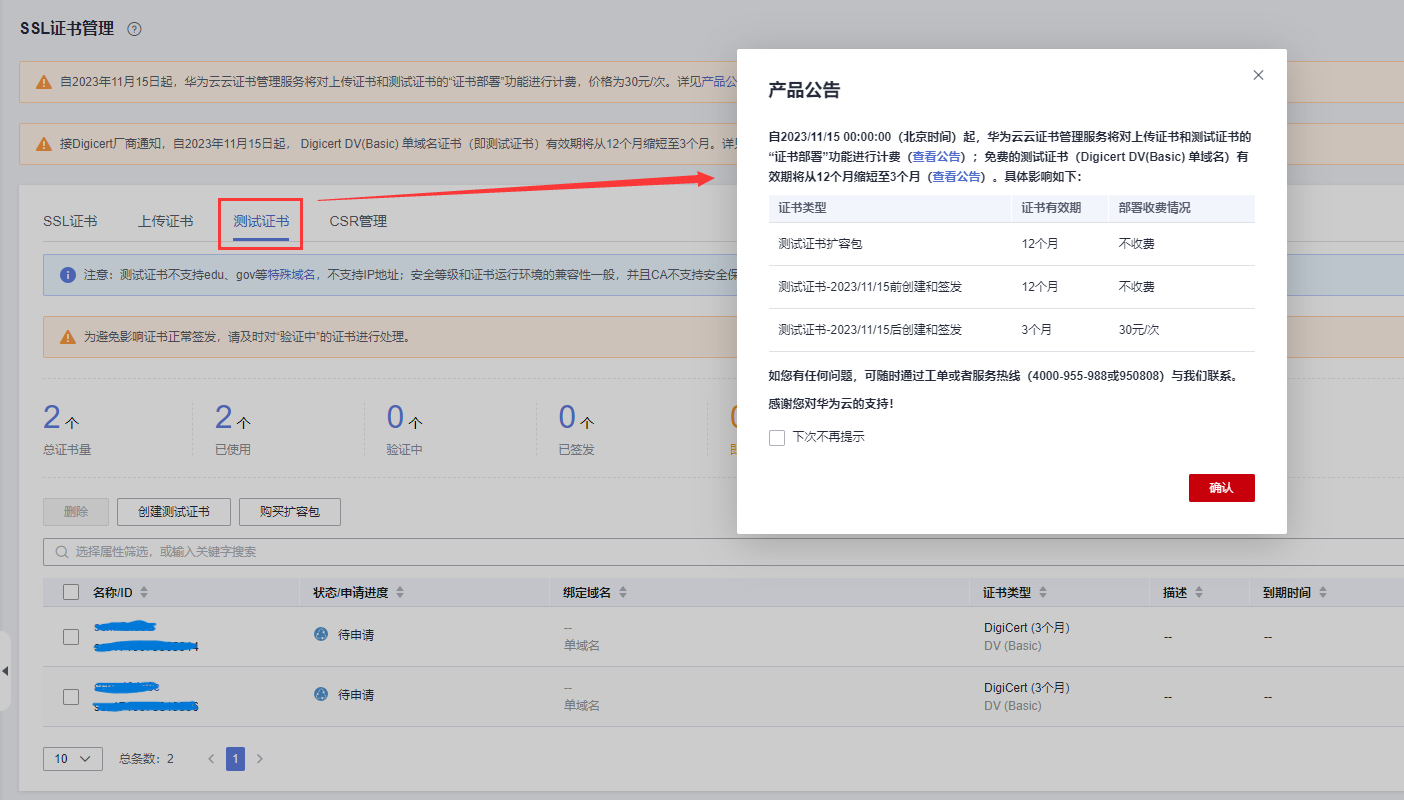Open the CSR管理 tab
The width and height of the screenshot is (1404, 800).
pyautogui.click(x=358, y=221)
